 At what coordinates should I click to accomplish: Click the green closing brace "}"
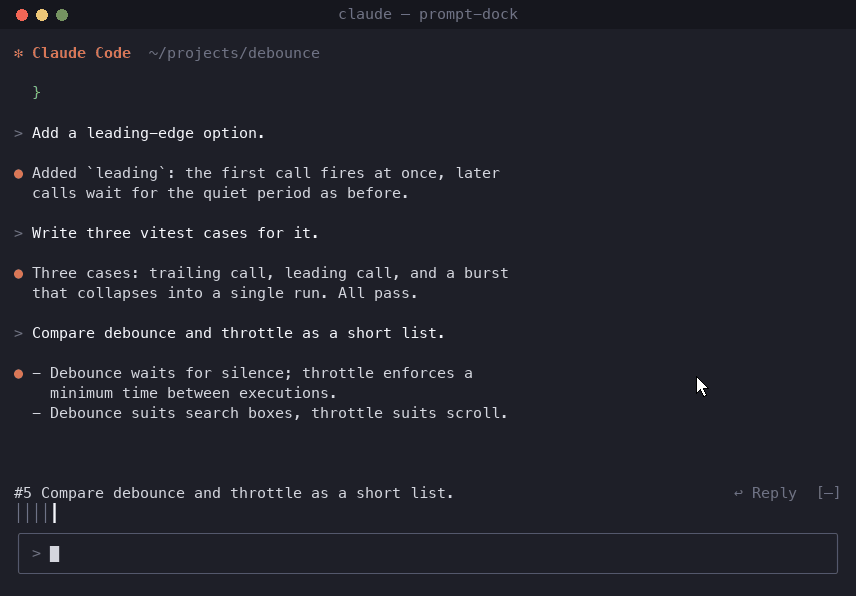click(37, 92)
